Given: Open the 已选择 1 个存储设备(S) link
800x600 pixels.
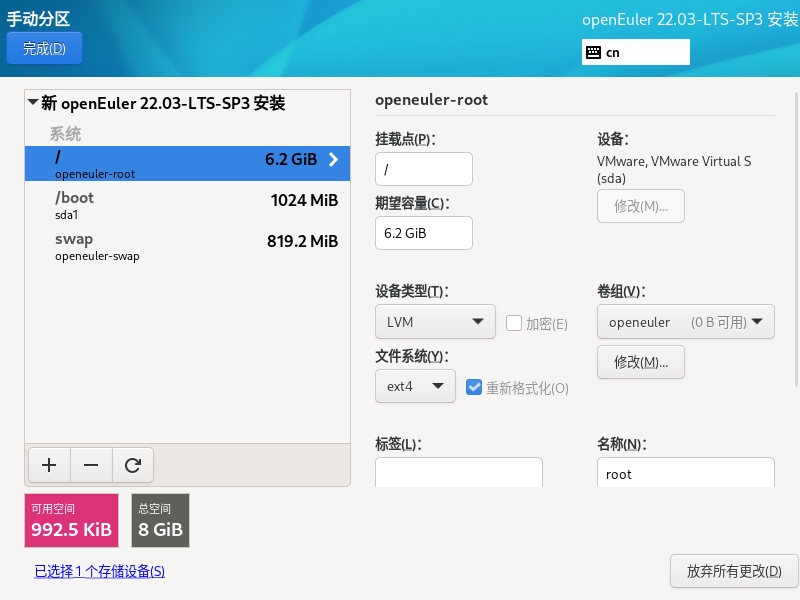Looking at the screenshot, I should coord(99,571).
